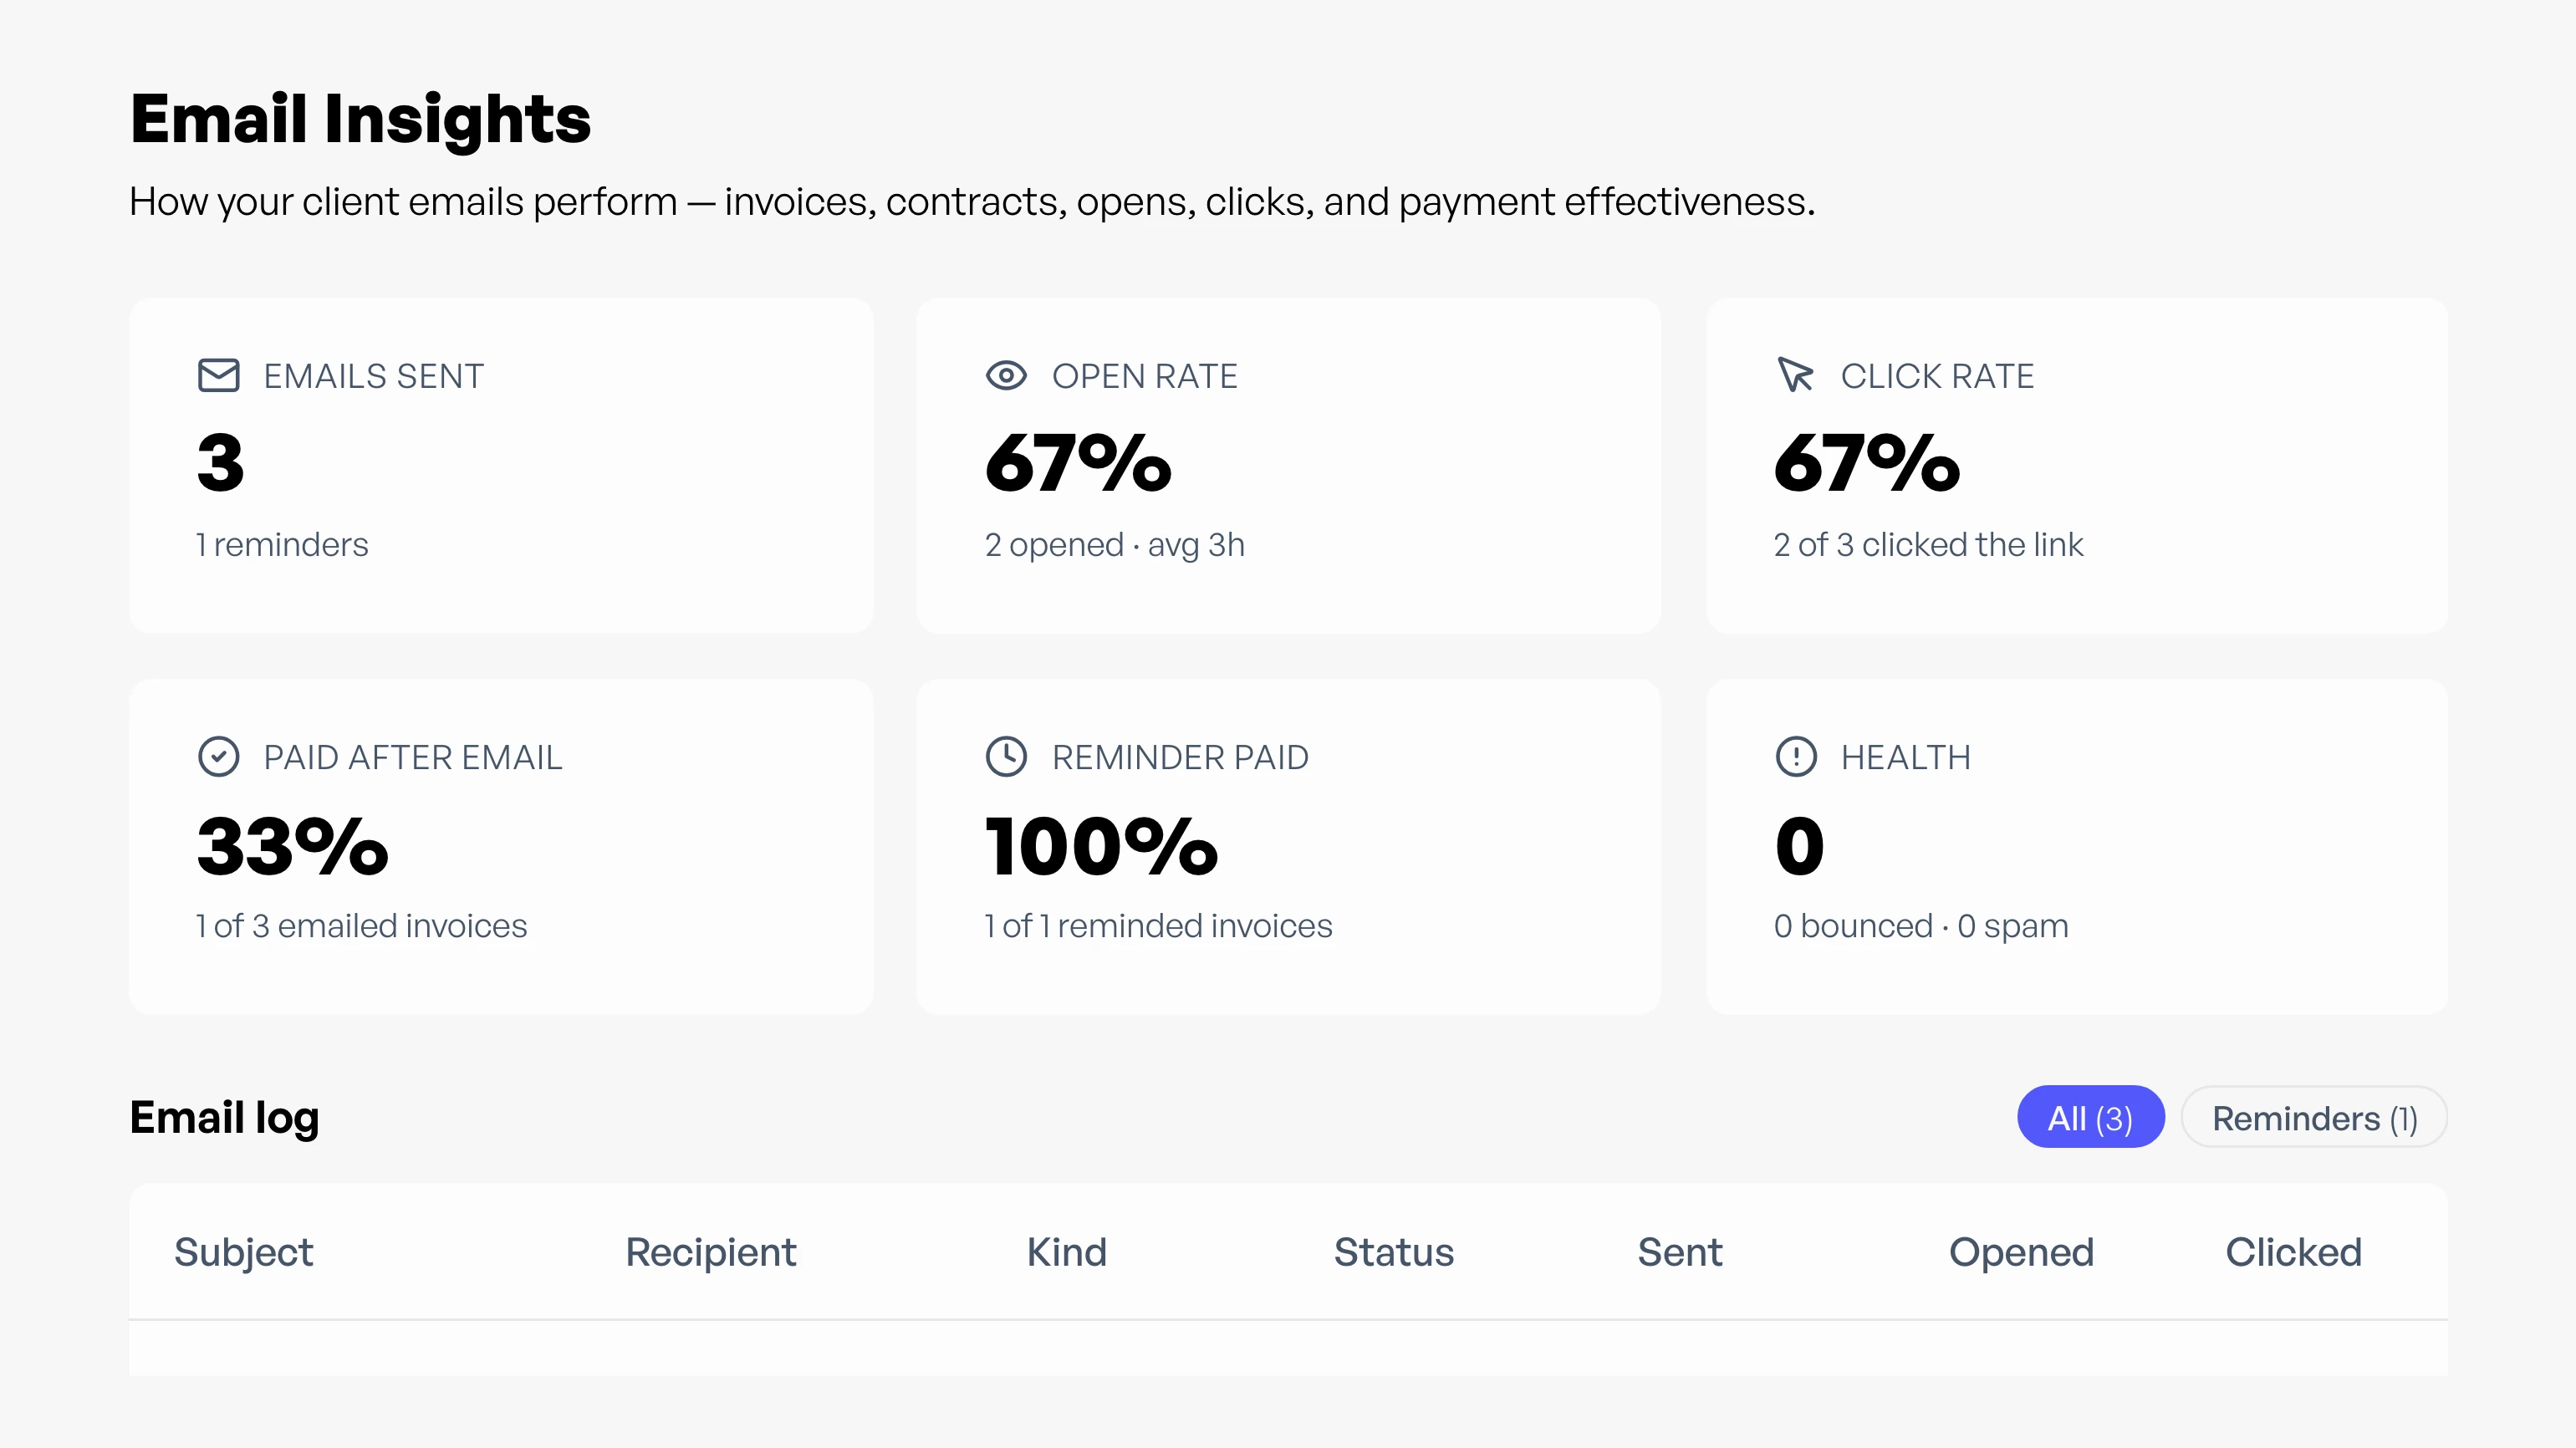Click the 33% paid after email value
Screen dimensions: 2576x1448
point(292,846)
